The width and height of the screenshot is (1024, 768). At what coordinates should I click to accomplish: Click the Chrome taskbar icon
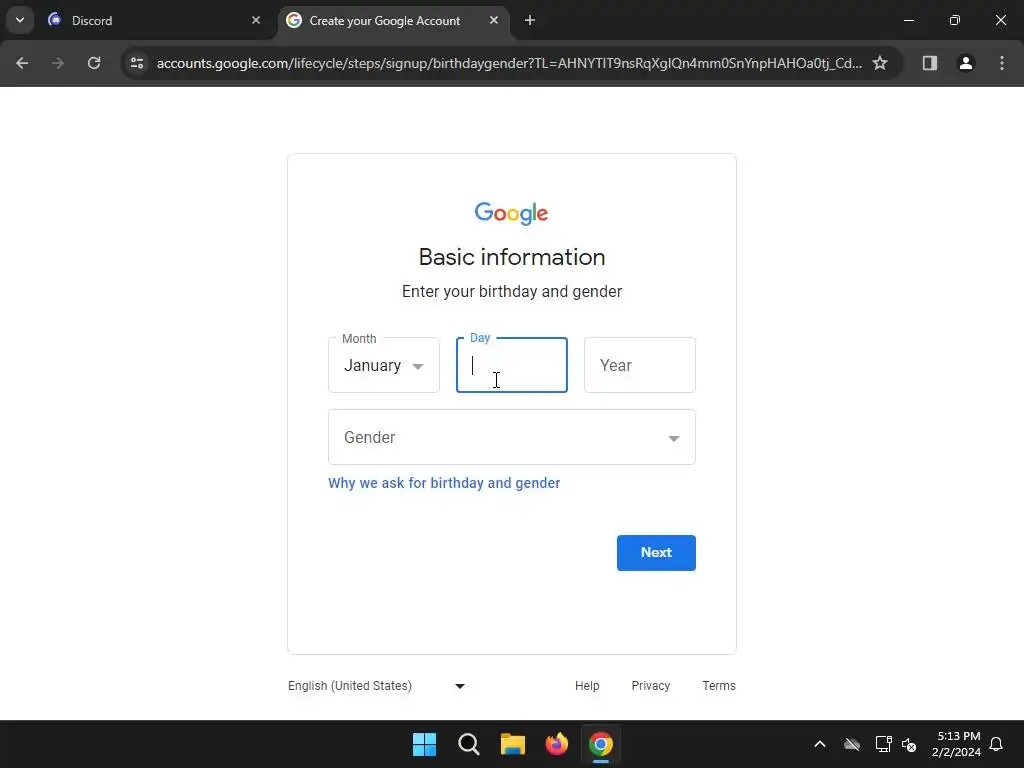click(x=601, y=744)
